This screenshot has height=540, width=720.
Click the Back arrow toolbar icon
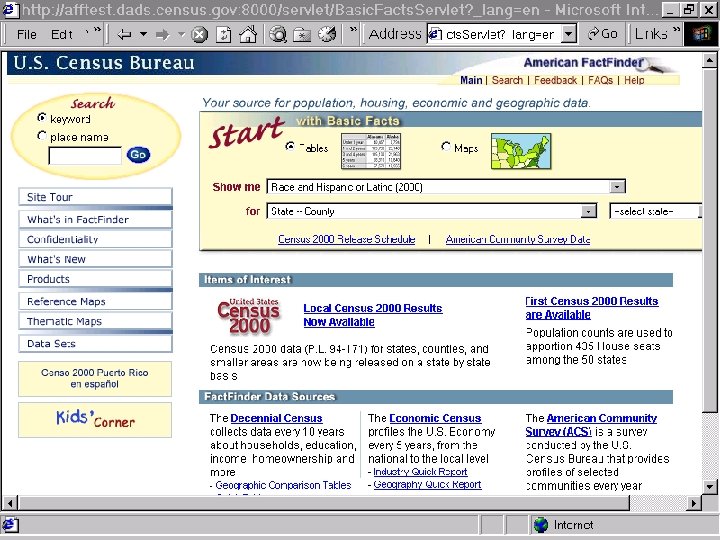[x=124, y=34]
